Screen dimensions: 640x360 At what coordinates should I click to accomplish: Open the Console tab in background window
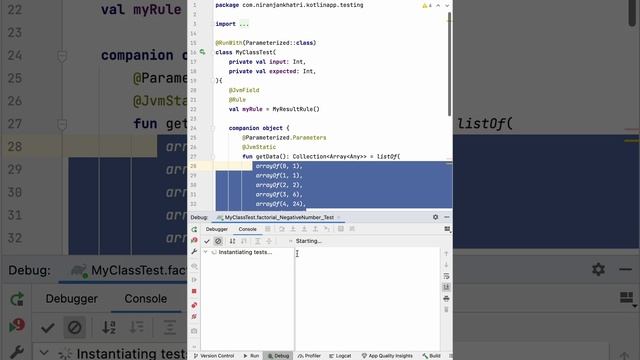point(146,299)
